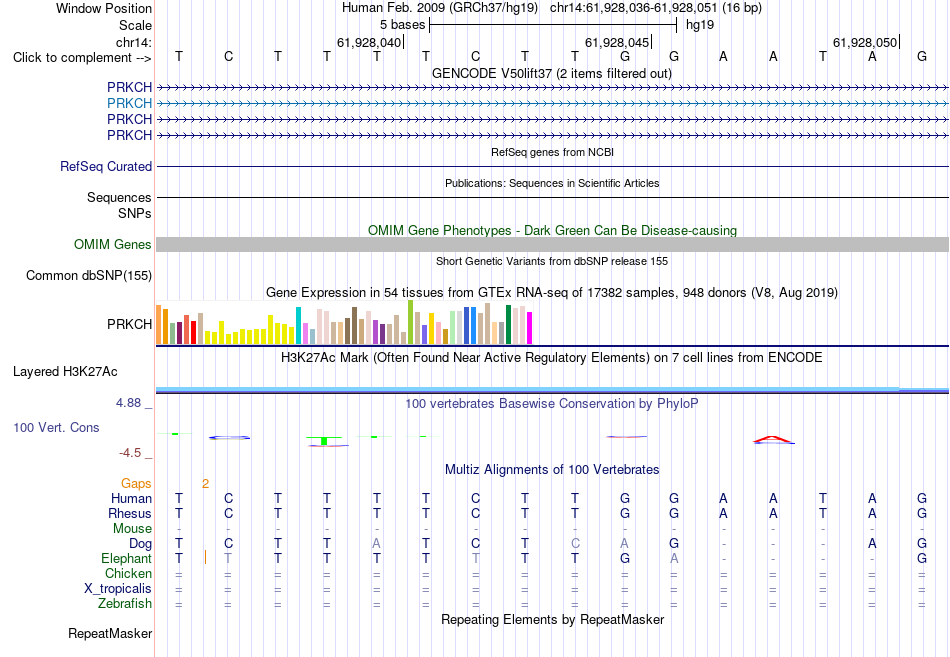Click the 61,928,050 position marker

pos(865,42)
